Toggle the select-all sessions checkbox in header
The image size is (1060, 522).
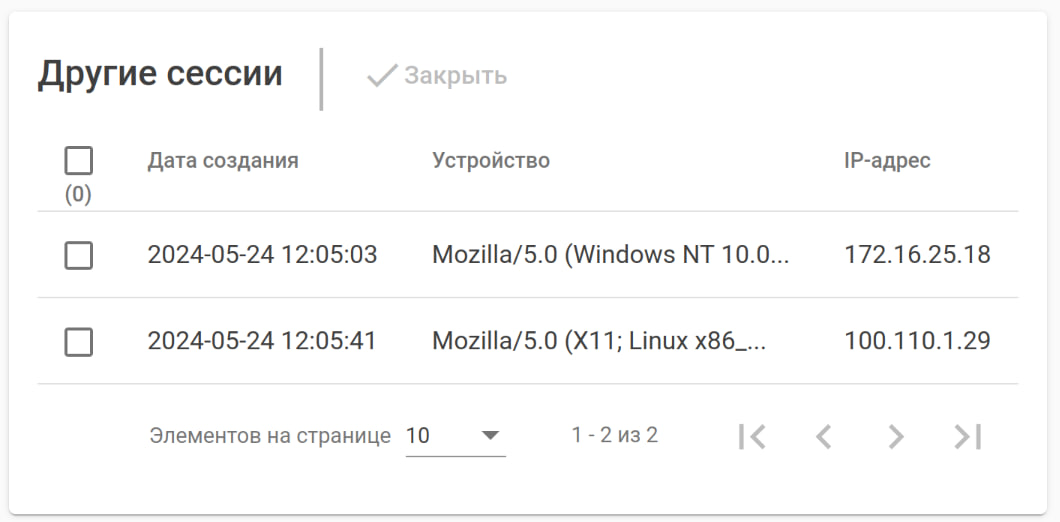tap(78, 161)
